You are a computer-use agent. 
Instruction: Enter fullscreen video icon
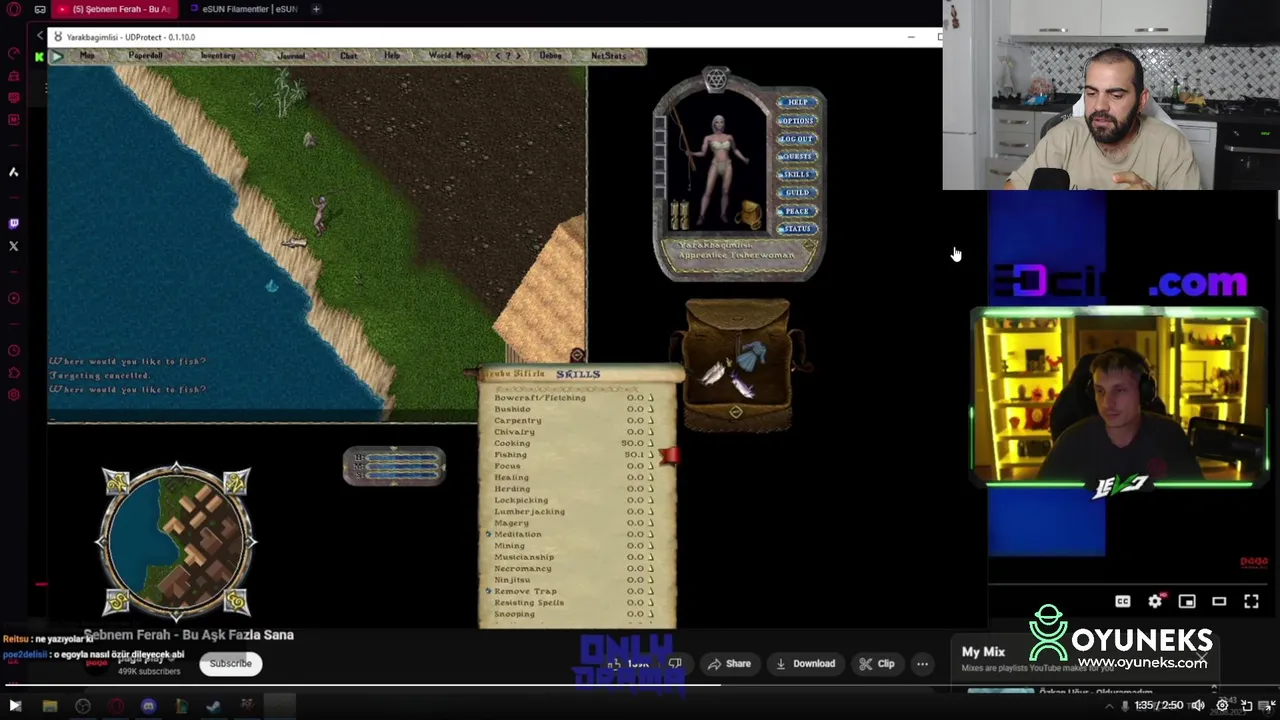(x=1251, y=601)
